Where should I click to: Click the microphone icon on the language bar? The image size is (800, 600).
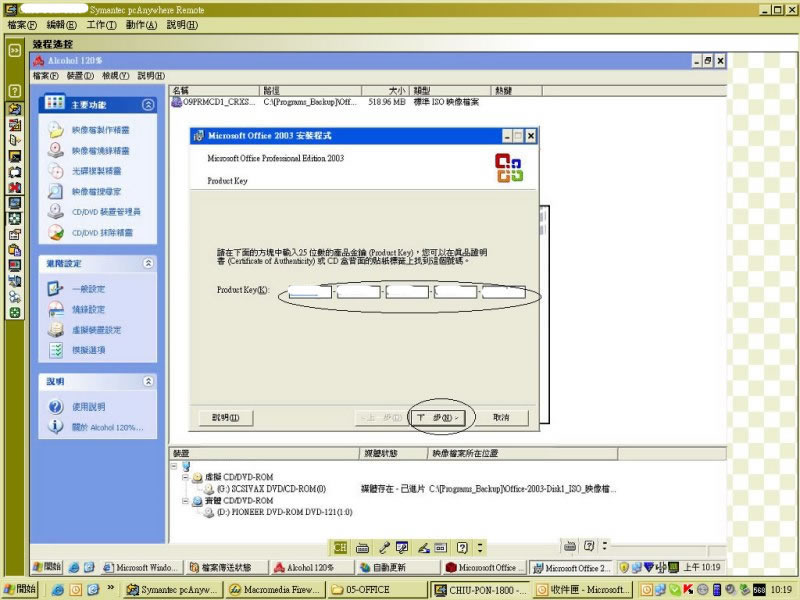click(x=384, y=547)
